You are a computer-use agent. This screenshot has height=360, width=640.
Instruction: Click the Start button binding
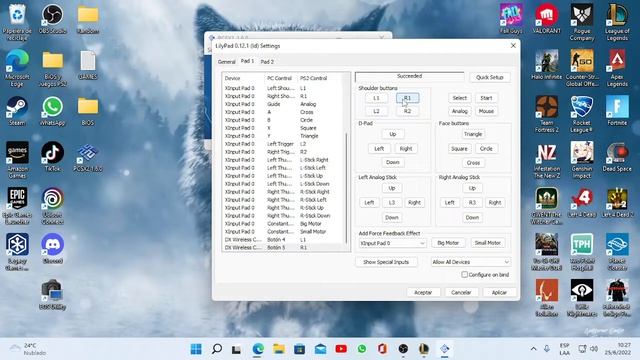(486, 98)
